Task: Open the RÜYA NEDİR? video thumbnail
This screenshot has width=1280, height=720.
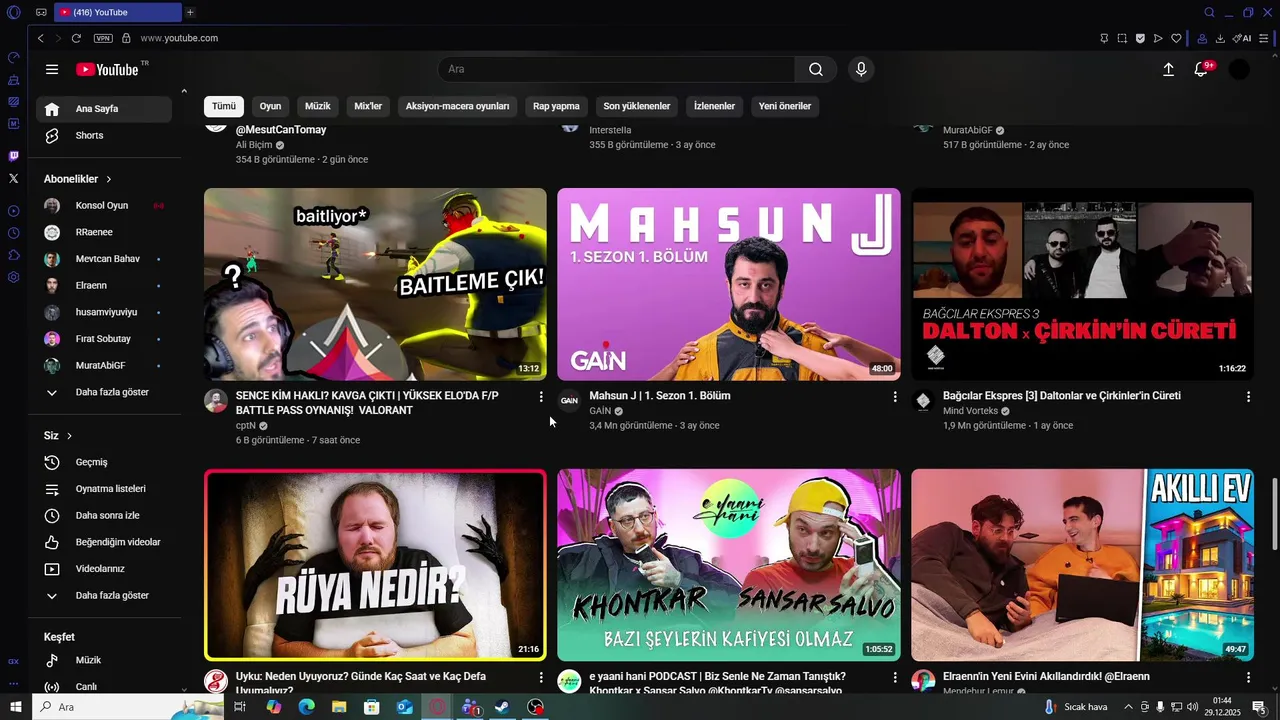Action: (x=375, y=565)
